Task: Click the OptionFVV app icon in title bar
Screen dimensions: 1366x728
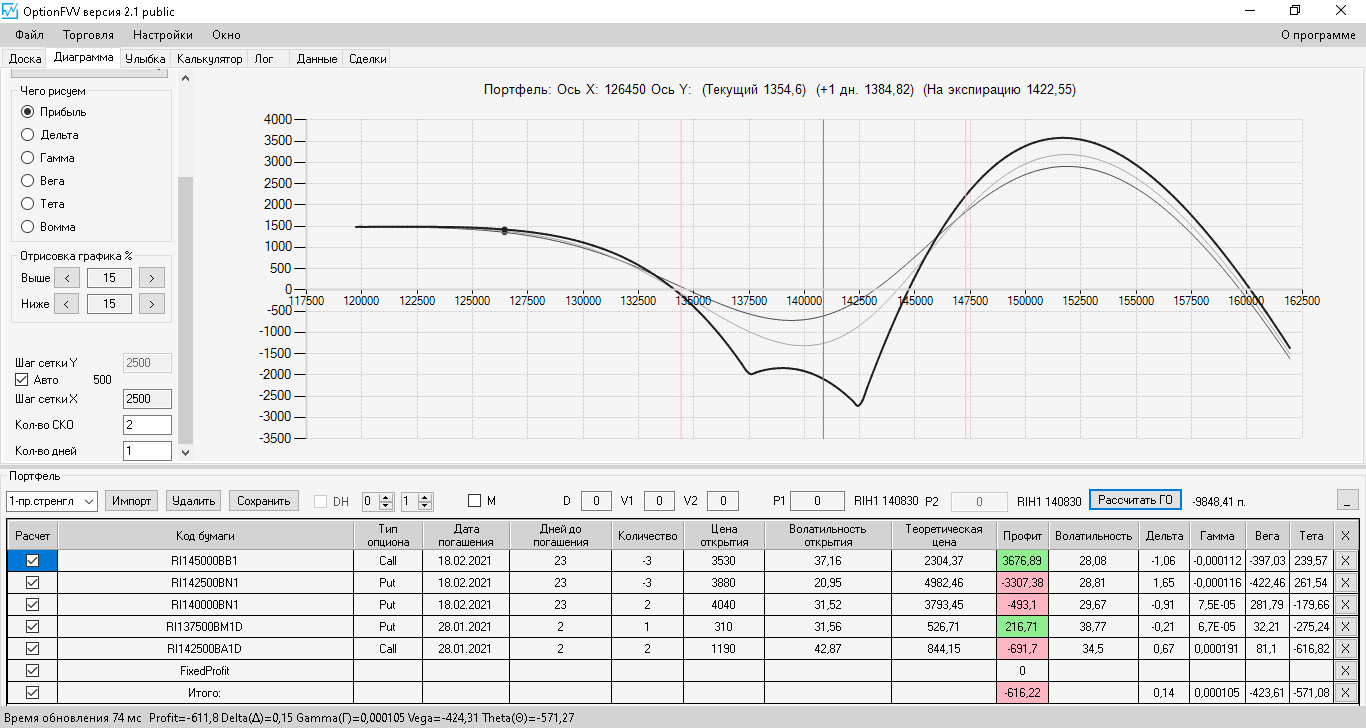Action: click(10, 11)
